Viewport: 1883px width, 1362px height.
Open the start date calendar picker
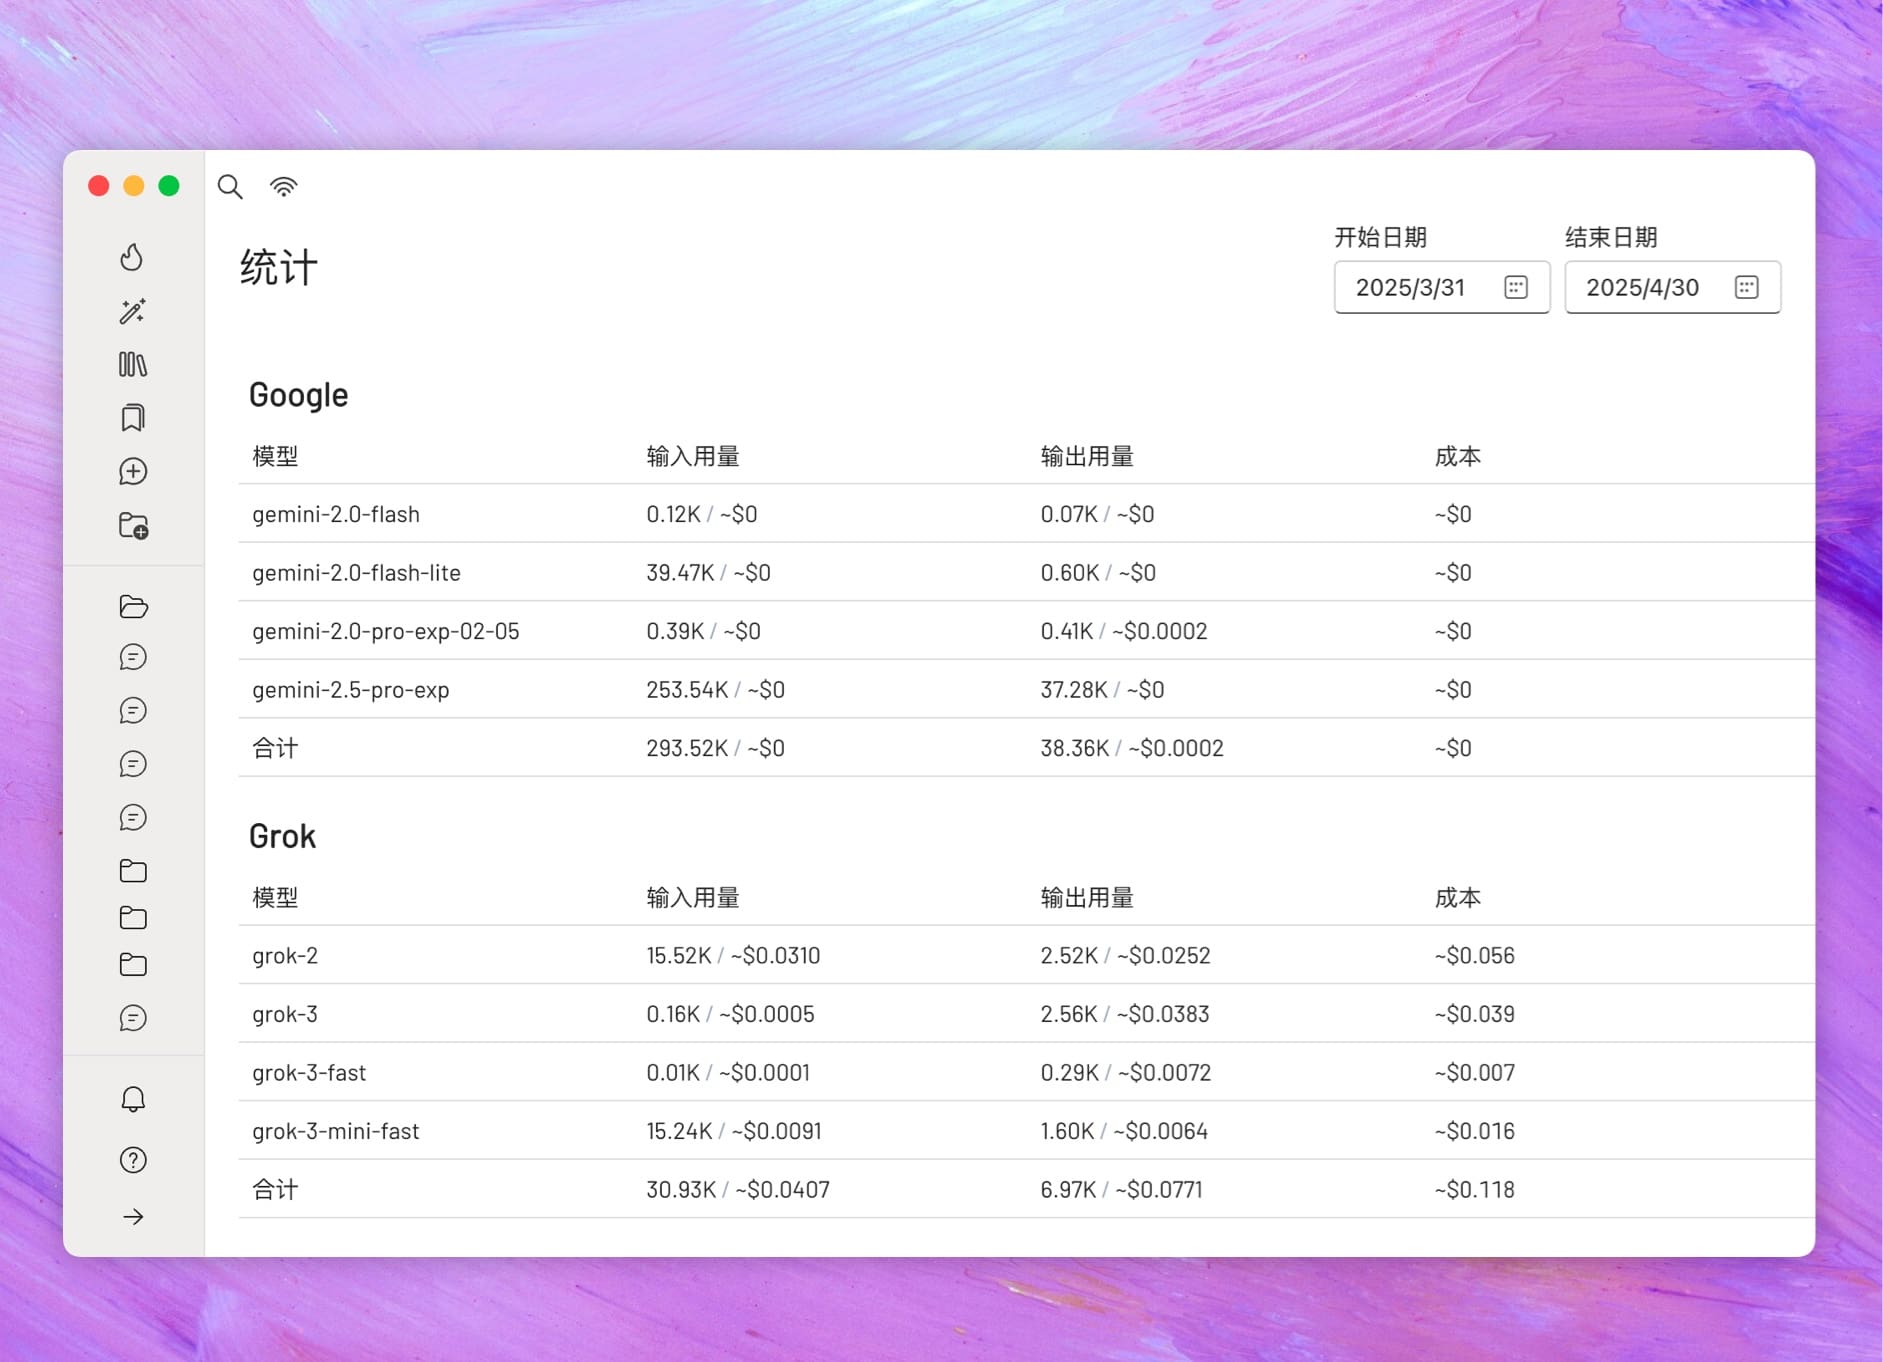coord(1516,287)
